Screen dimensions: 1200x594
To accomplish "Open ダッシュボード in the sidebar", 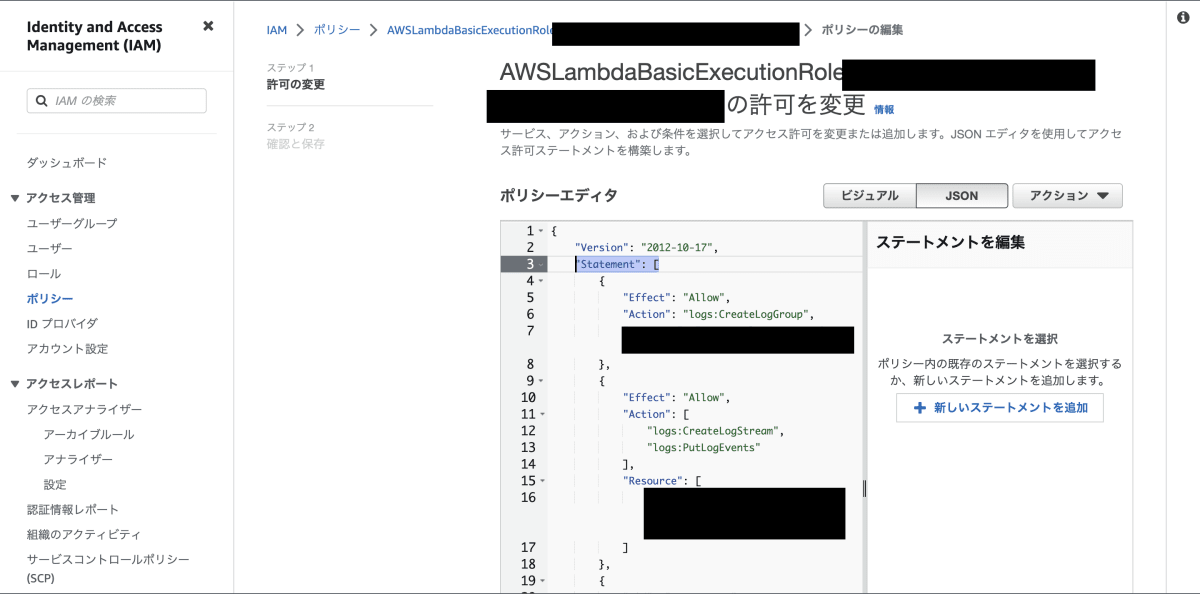I will [x=67, y=163].
